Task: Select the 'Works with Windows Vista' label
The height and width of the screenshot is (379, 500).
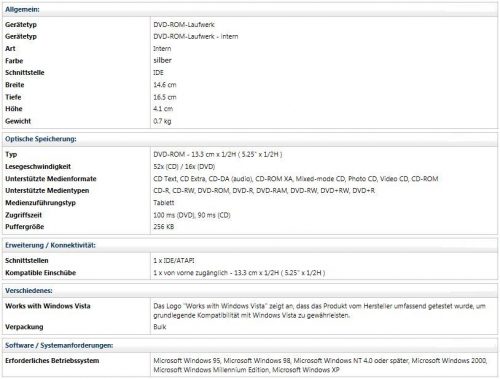Action: tap(48, 306)
